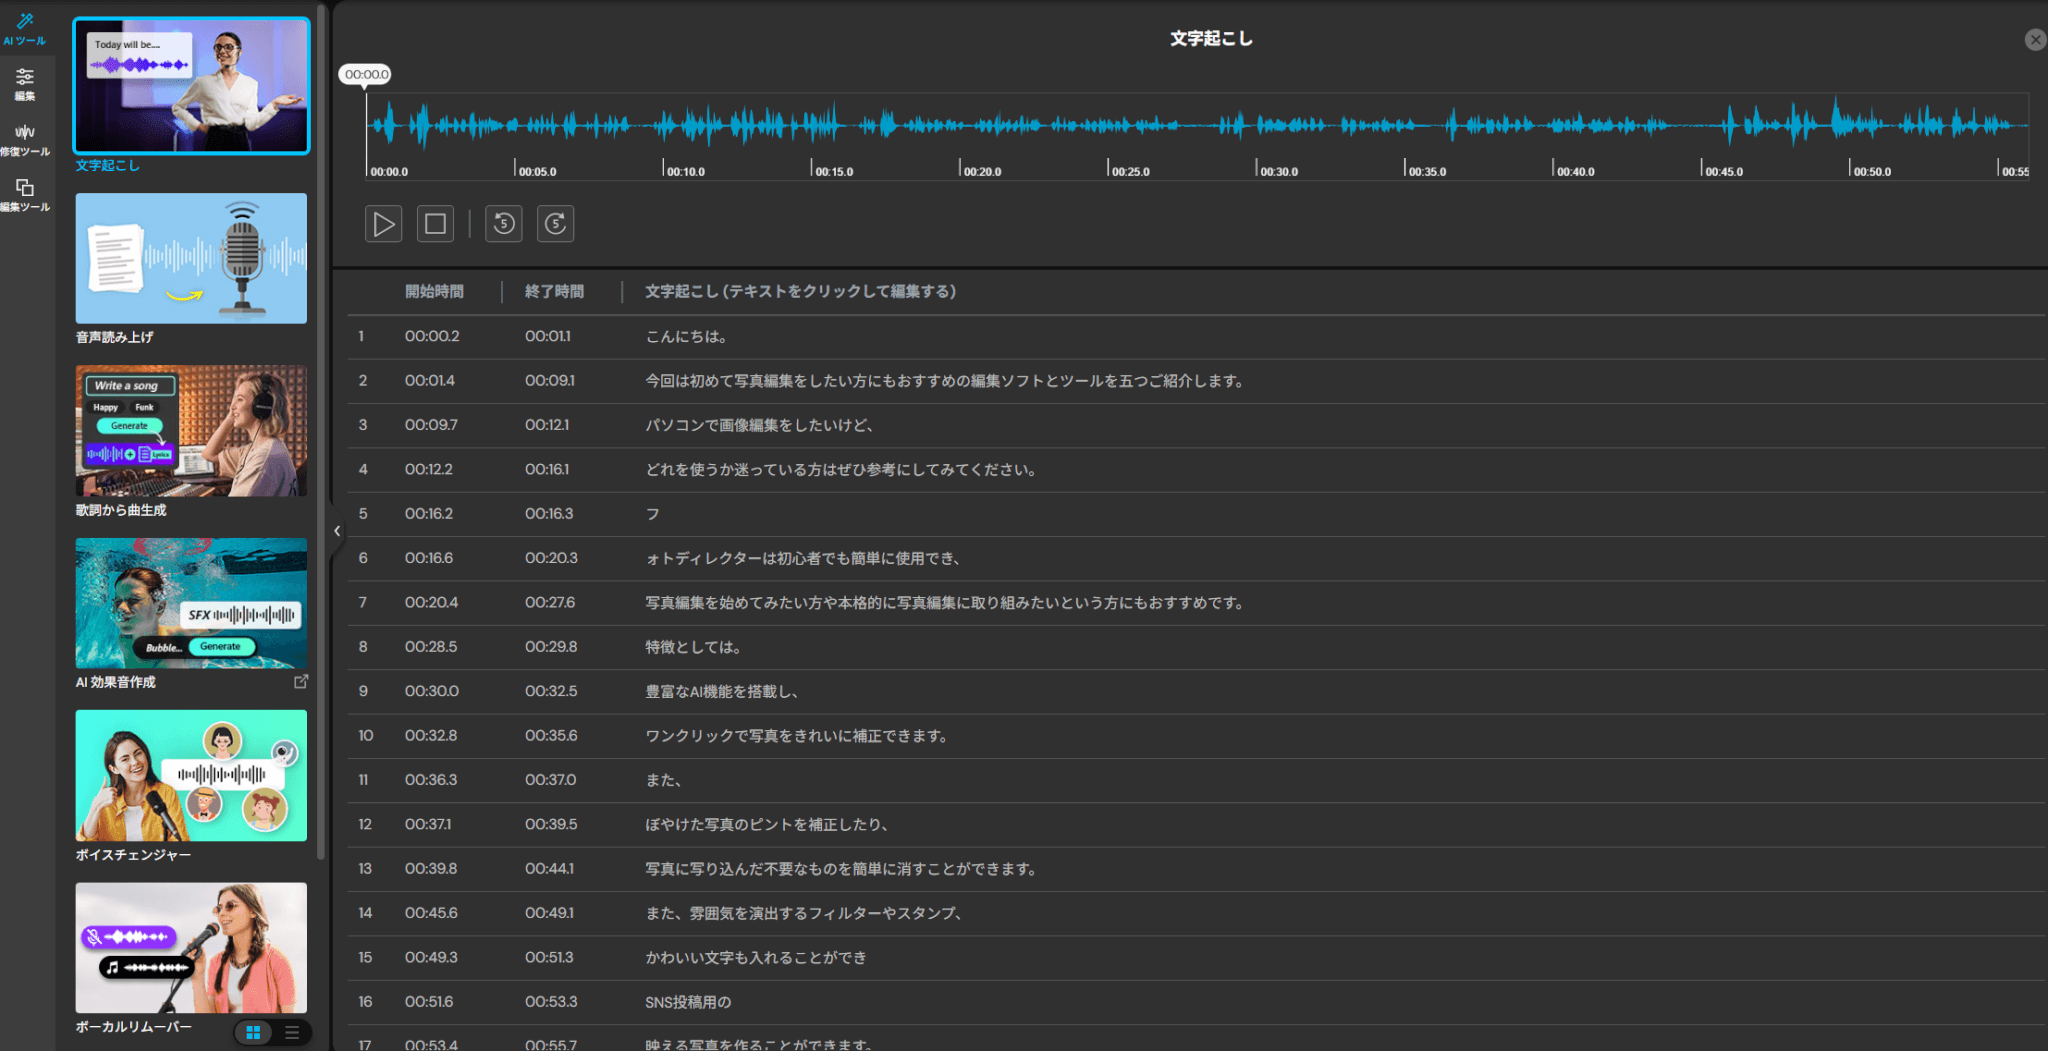Open AI 効果音作成 external link icon
Image resolution: width=2048 pixels, height=1051 pixels.
(x=301, y=681)
